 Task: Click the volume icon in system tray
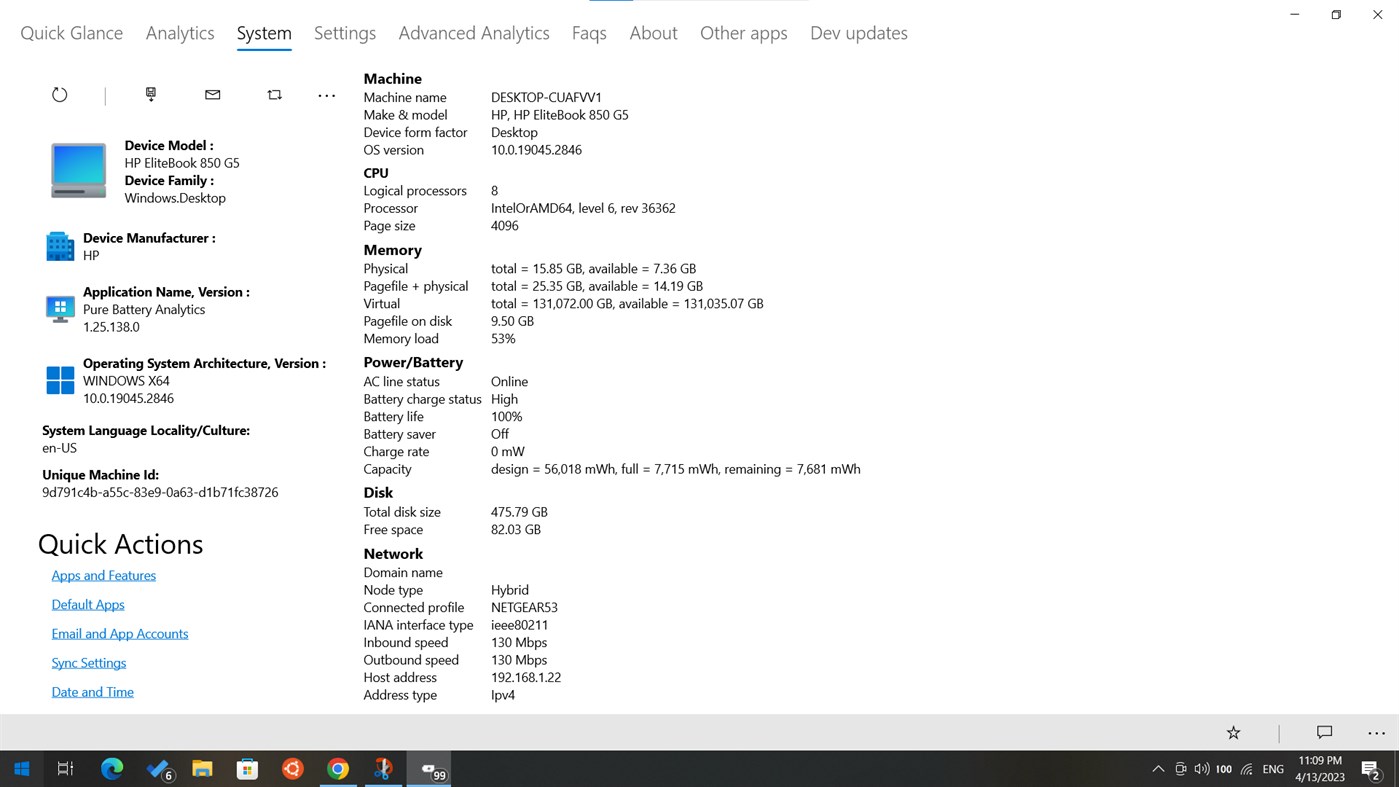[1201, 769]
